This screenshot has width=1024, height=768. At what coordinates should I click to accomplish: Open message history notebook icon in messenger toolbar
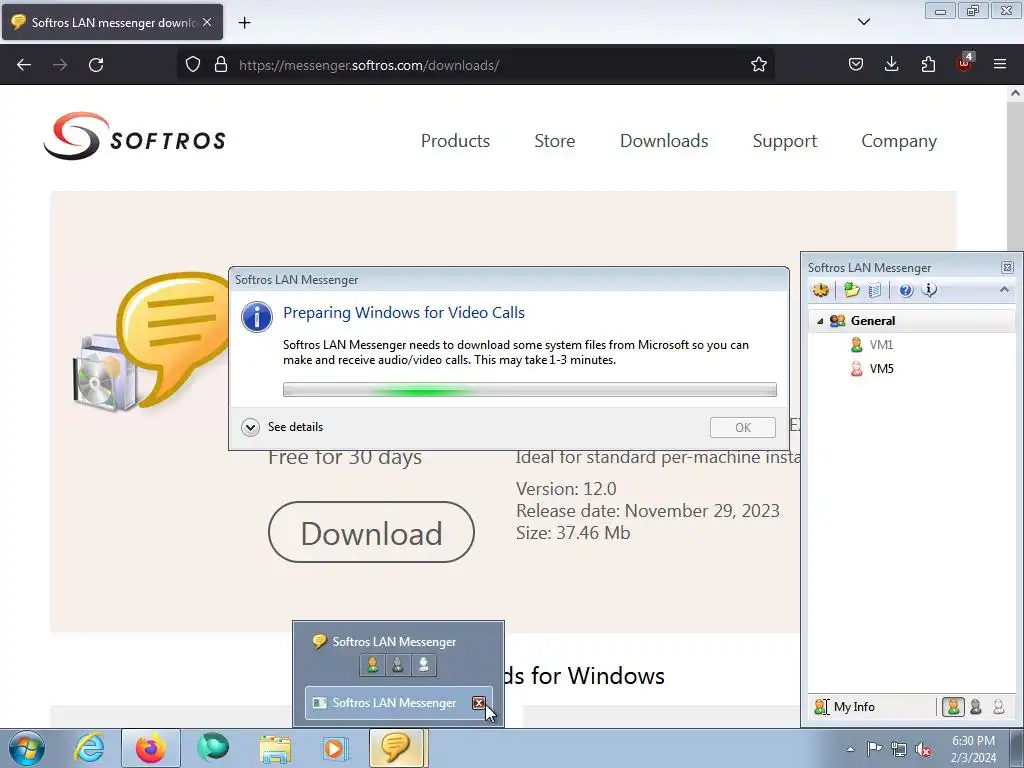click(x=875, y=290)
